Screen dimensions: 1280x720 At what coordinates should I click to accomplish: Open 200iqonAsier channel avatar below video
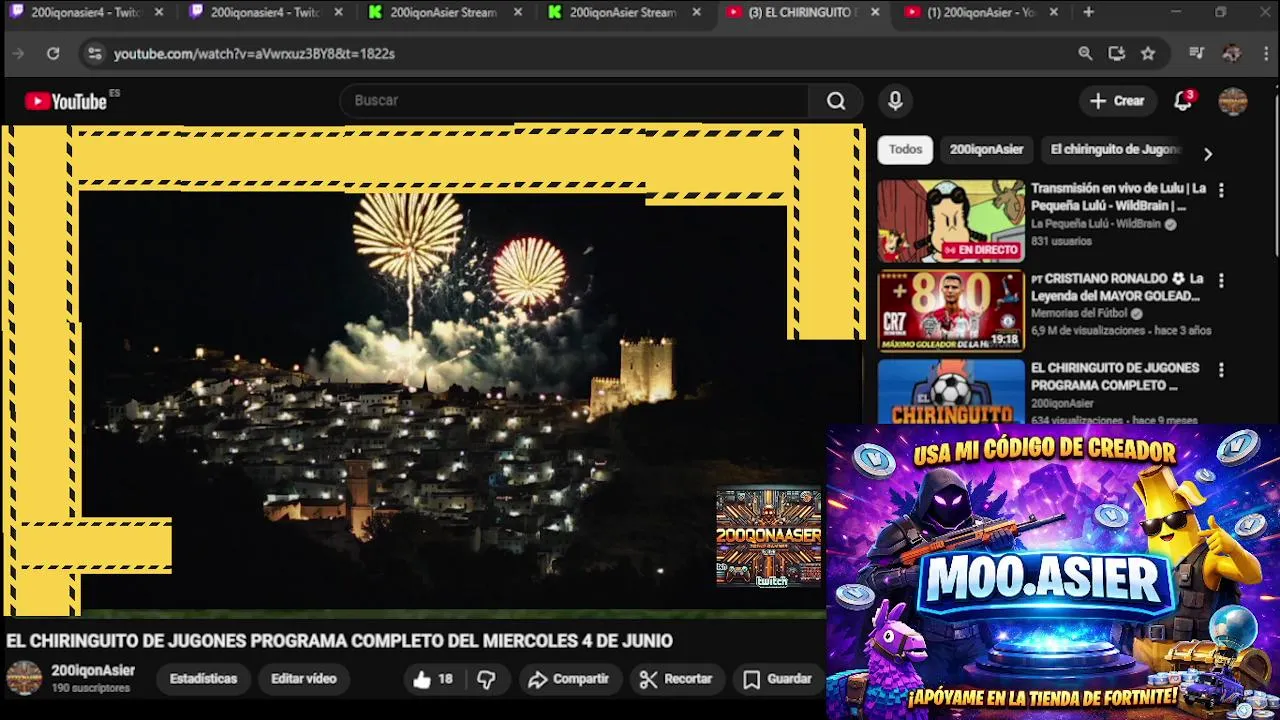24,677
